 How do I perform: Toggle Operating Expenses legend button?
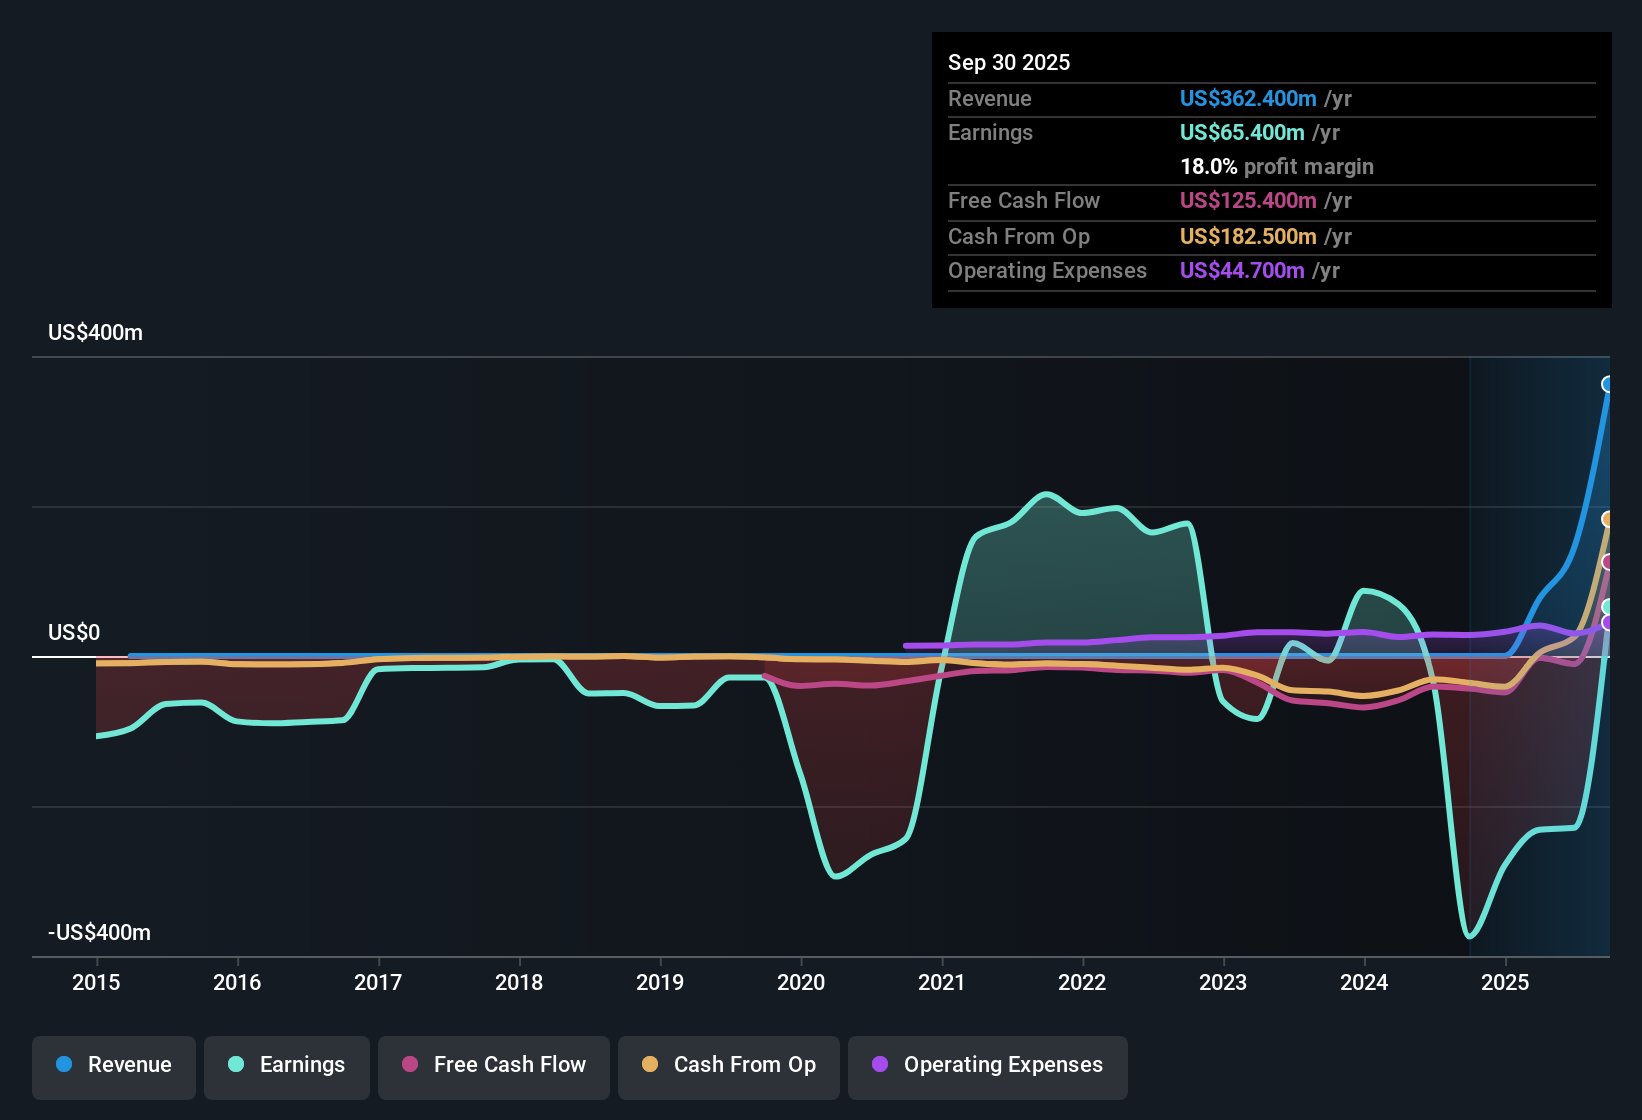988,1065
